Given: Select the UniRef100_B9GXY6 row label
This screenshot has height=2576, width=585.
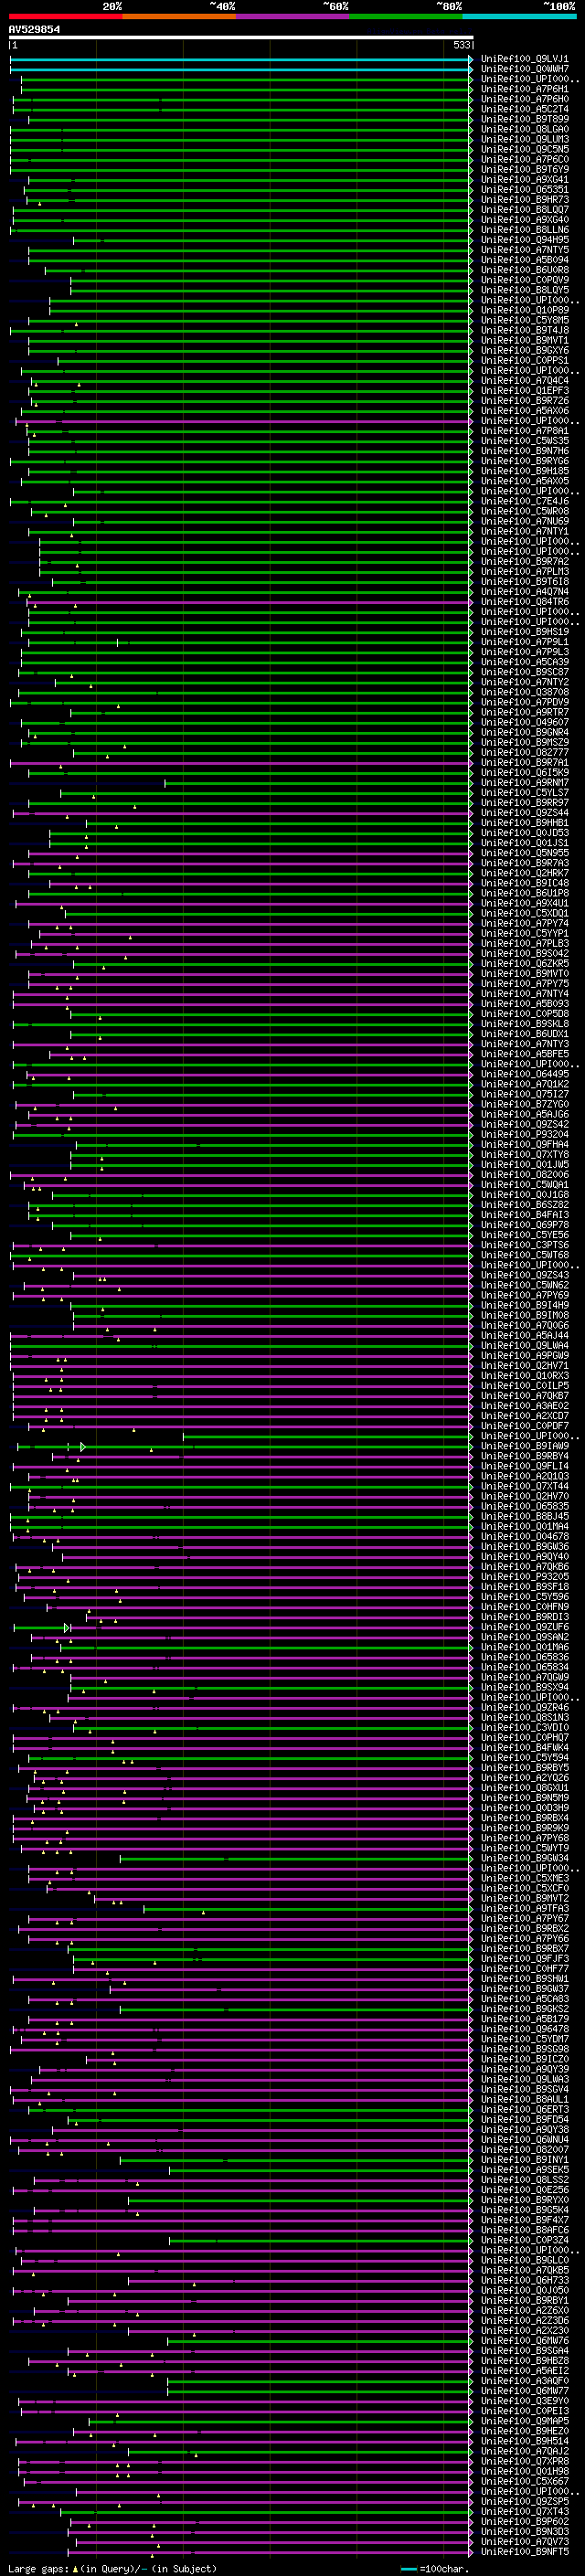Looking at the screenshot, I should pyautogui.click(x=525, y=350).
